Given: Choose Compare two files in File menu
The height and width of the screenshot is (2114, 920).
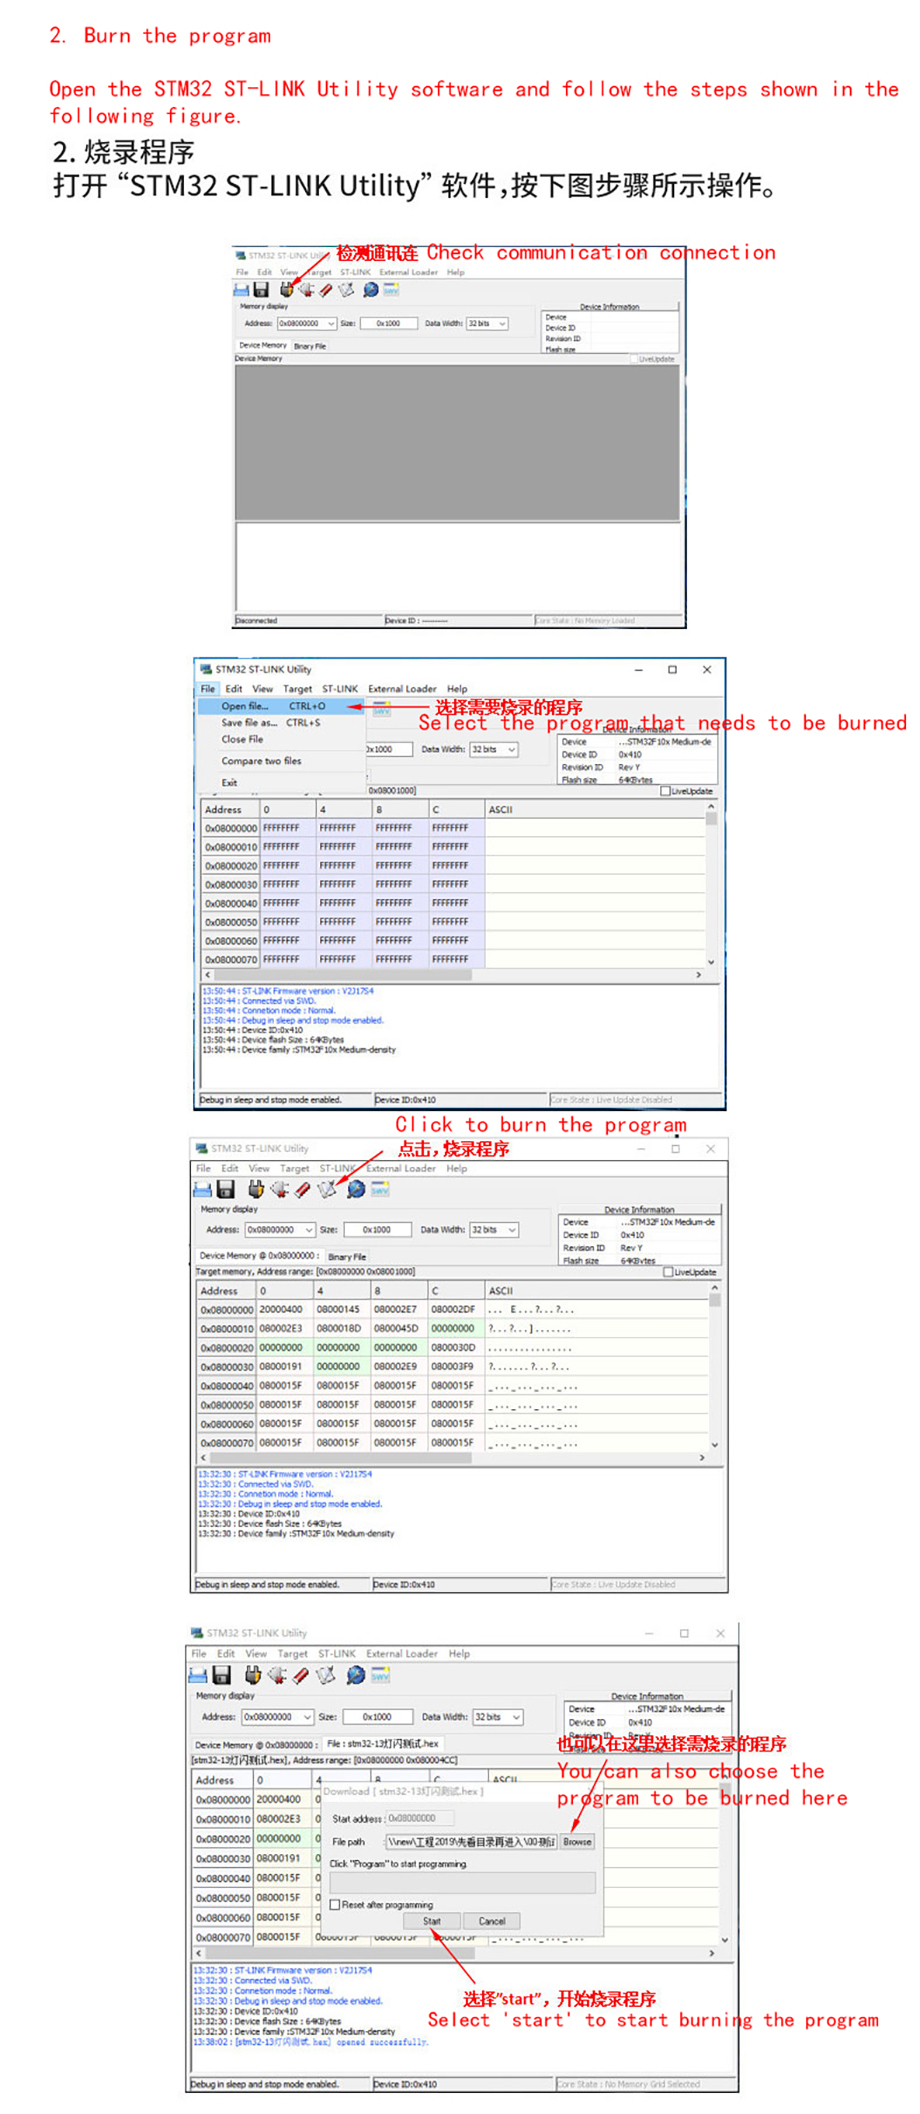Looking at the screenshot, I should [280, 761].
